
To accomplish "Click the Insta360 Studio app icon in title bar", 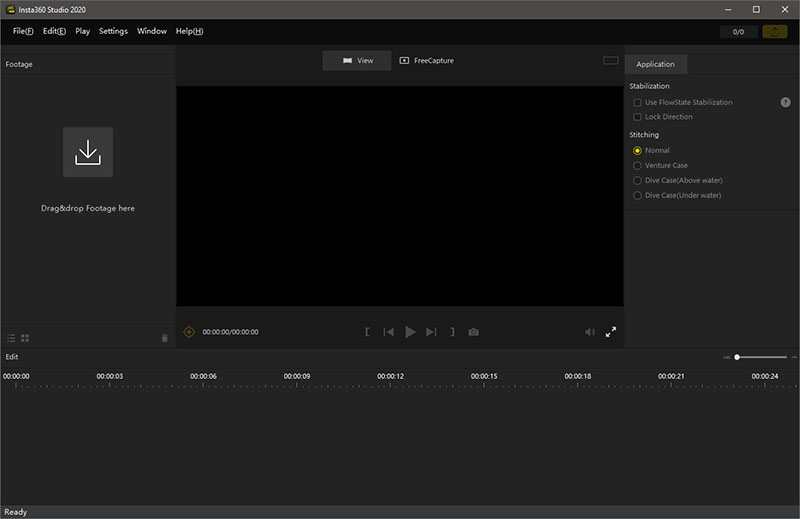I will point(10,9).
